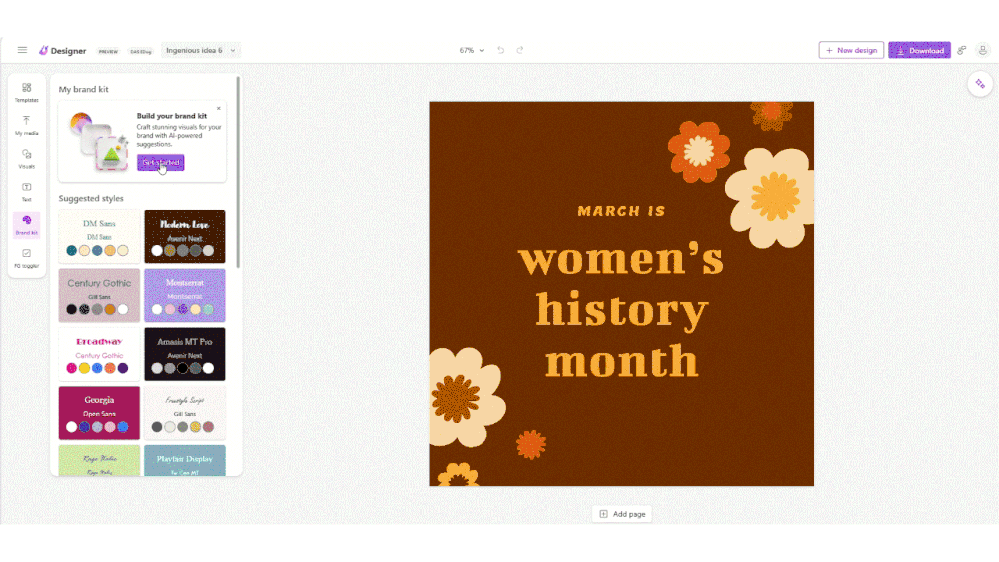
Task: Click the 'Suggested styles' heading
Action: pyautogui.click(x=91, y=198)
